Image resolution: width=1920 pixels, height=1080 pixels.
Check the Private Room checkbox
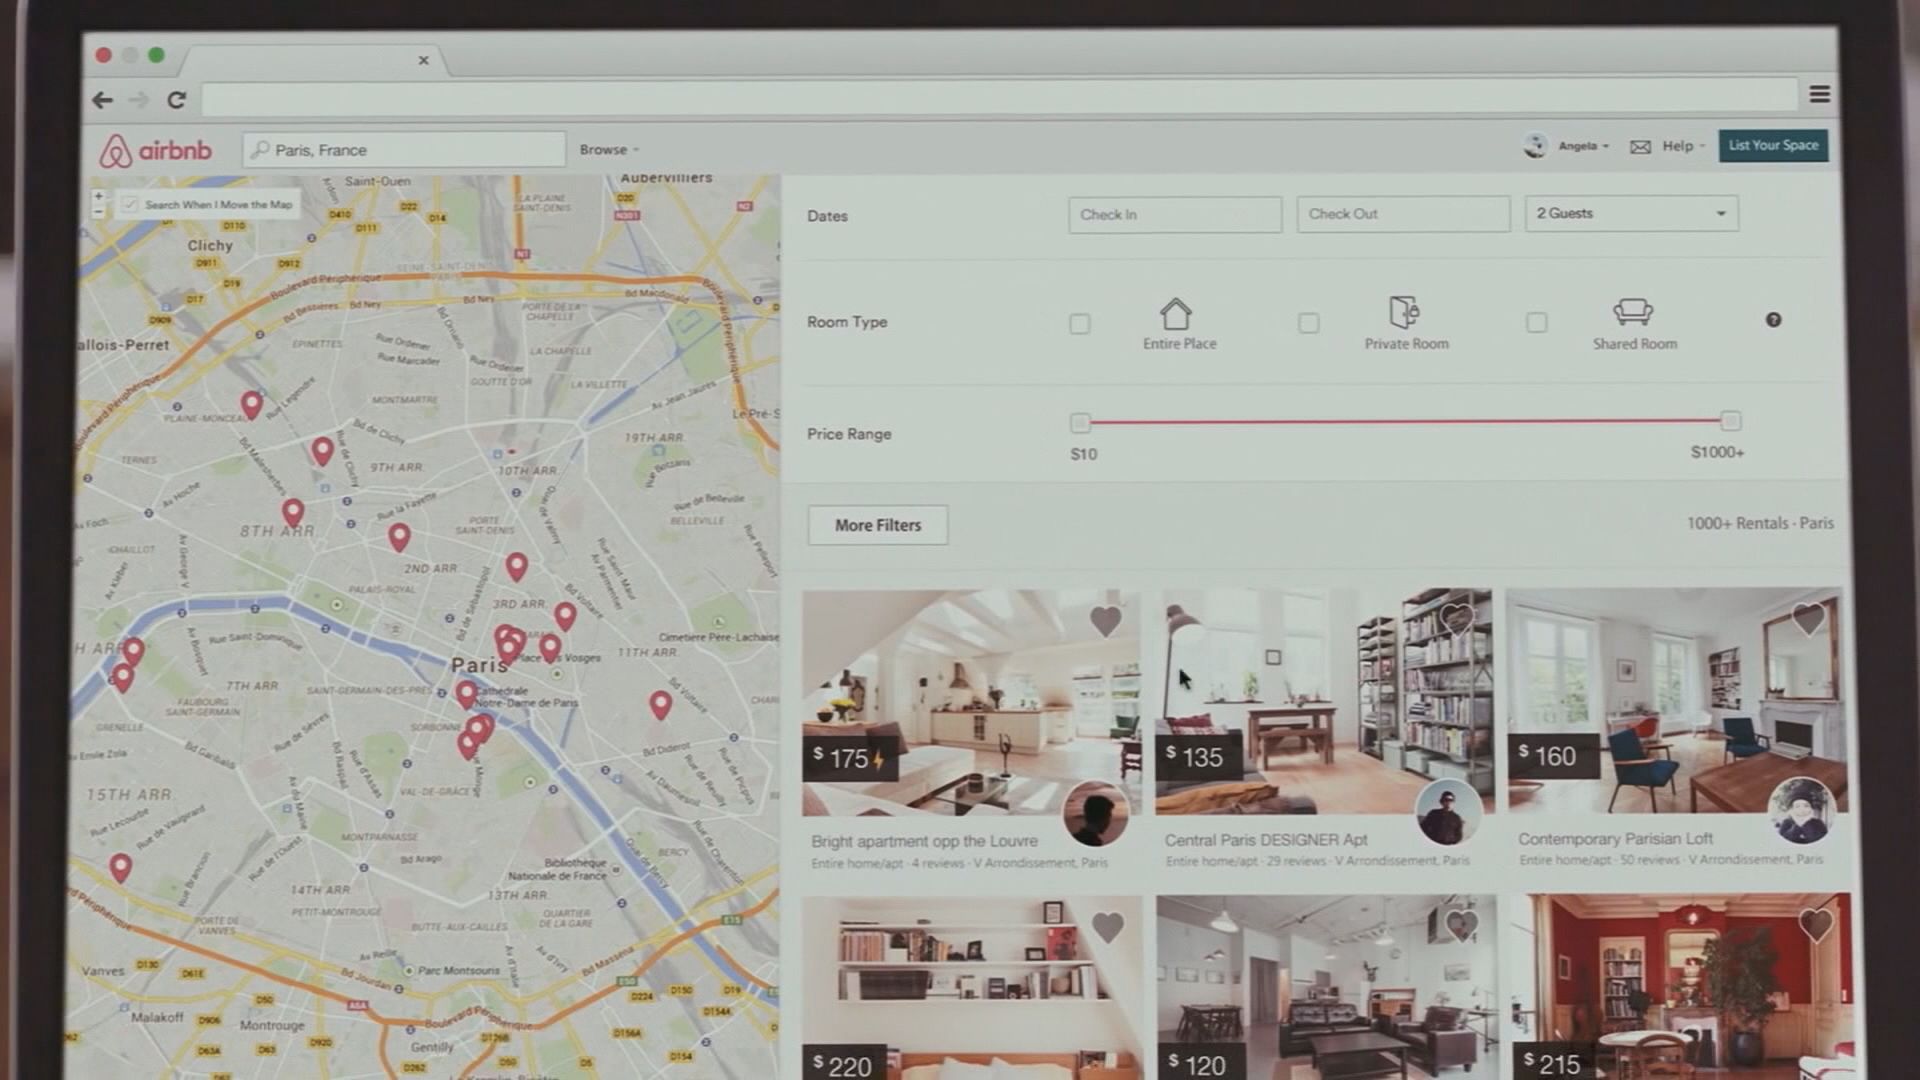coord(1308,322)
